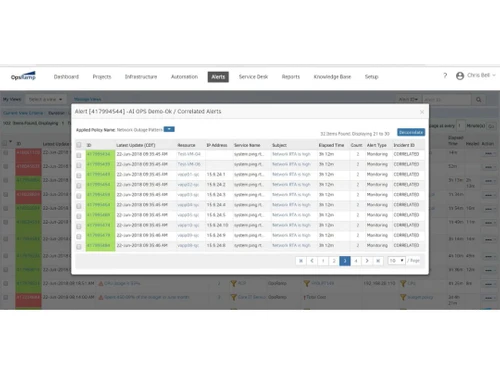
Task: Go to page 1 in dialog pagination
Action: 323,261
